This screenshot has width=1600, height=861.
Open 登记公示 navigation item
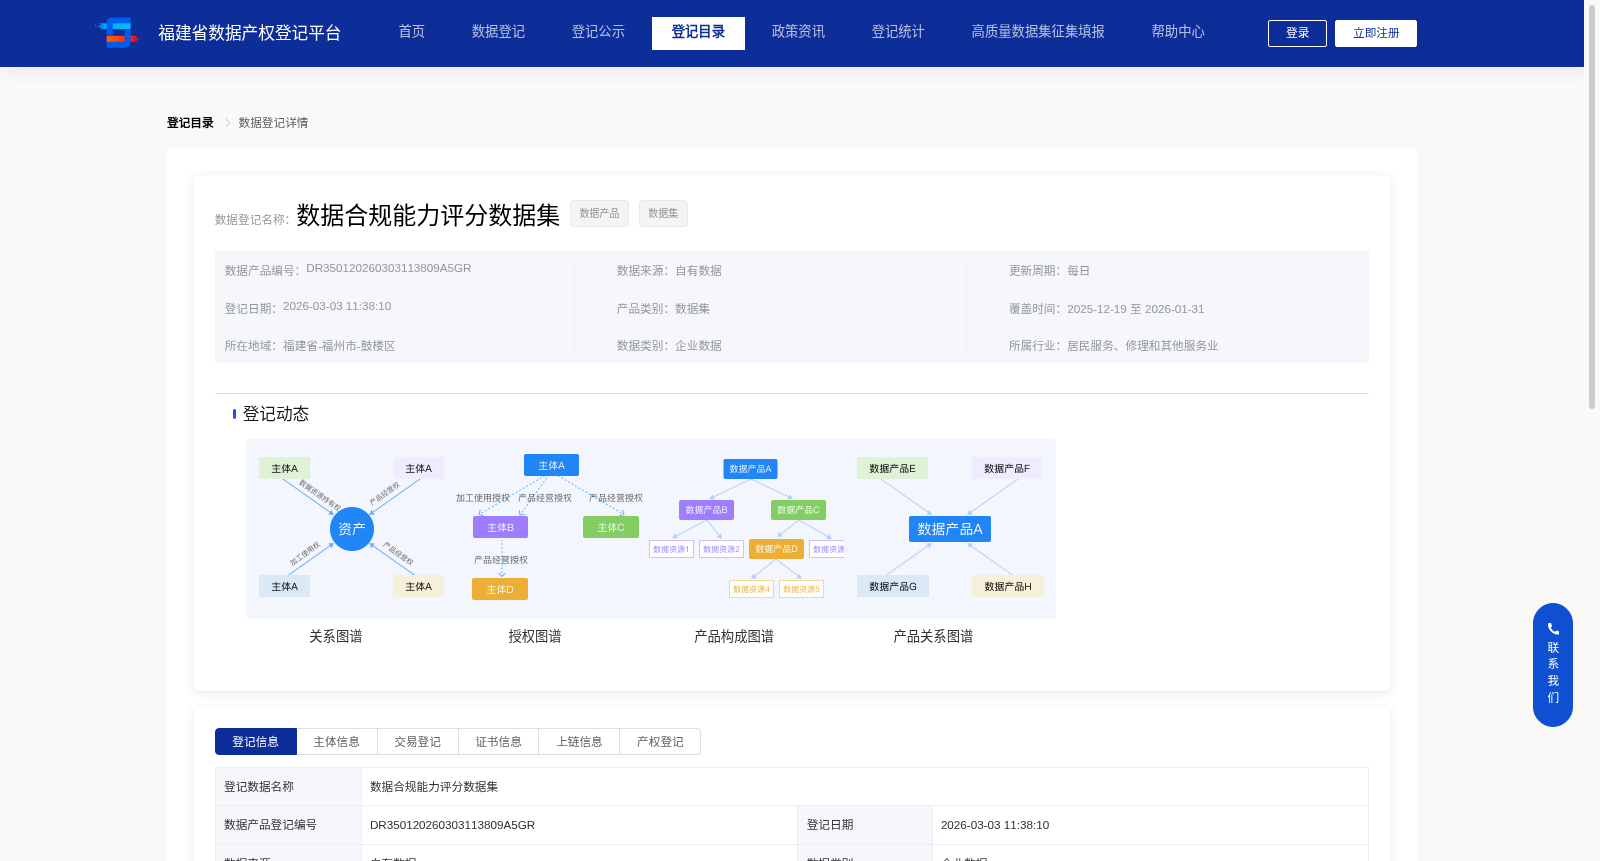598,32
